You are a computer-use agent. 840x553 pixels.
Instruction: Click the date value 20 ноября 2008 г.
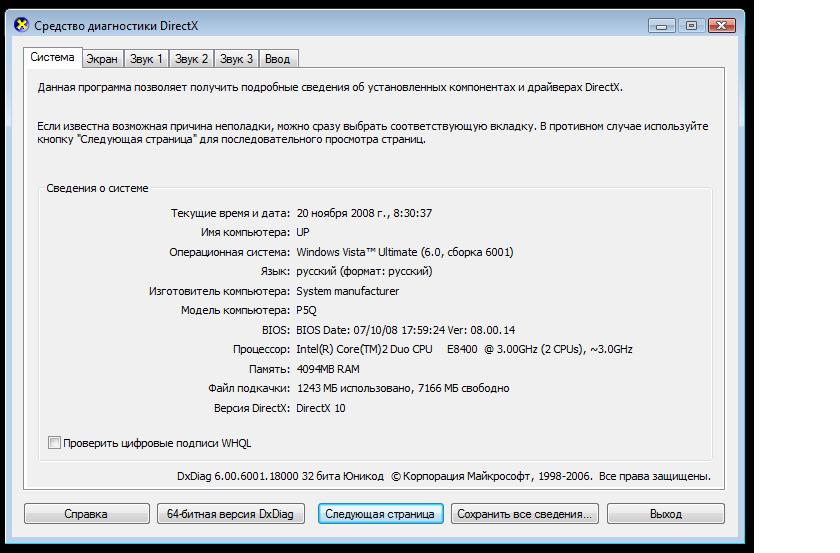click(364, 213)
